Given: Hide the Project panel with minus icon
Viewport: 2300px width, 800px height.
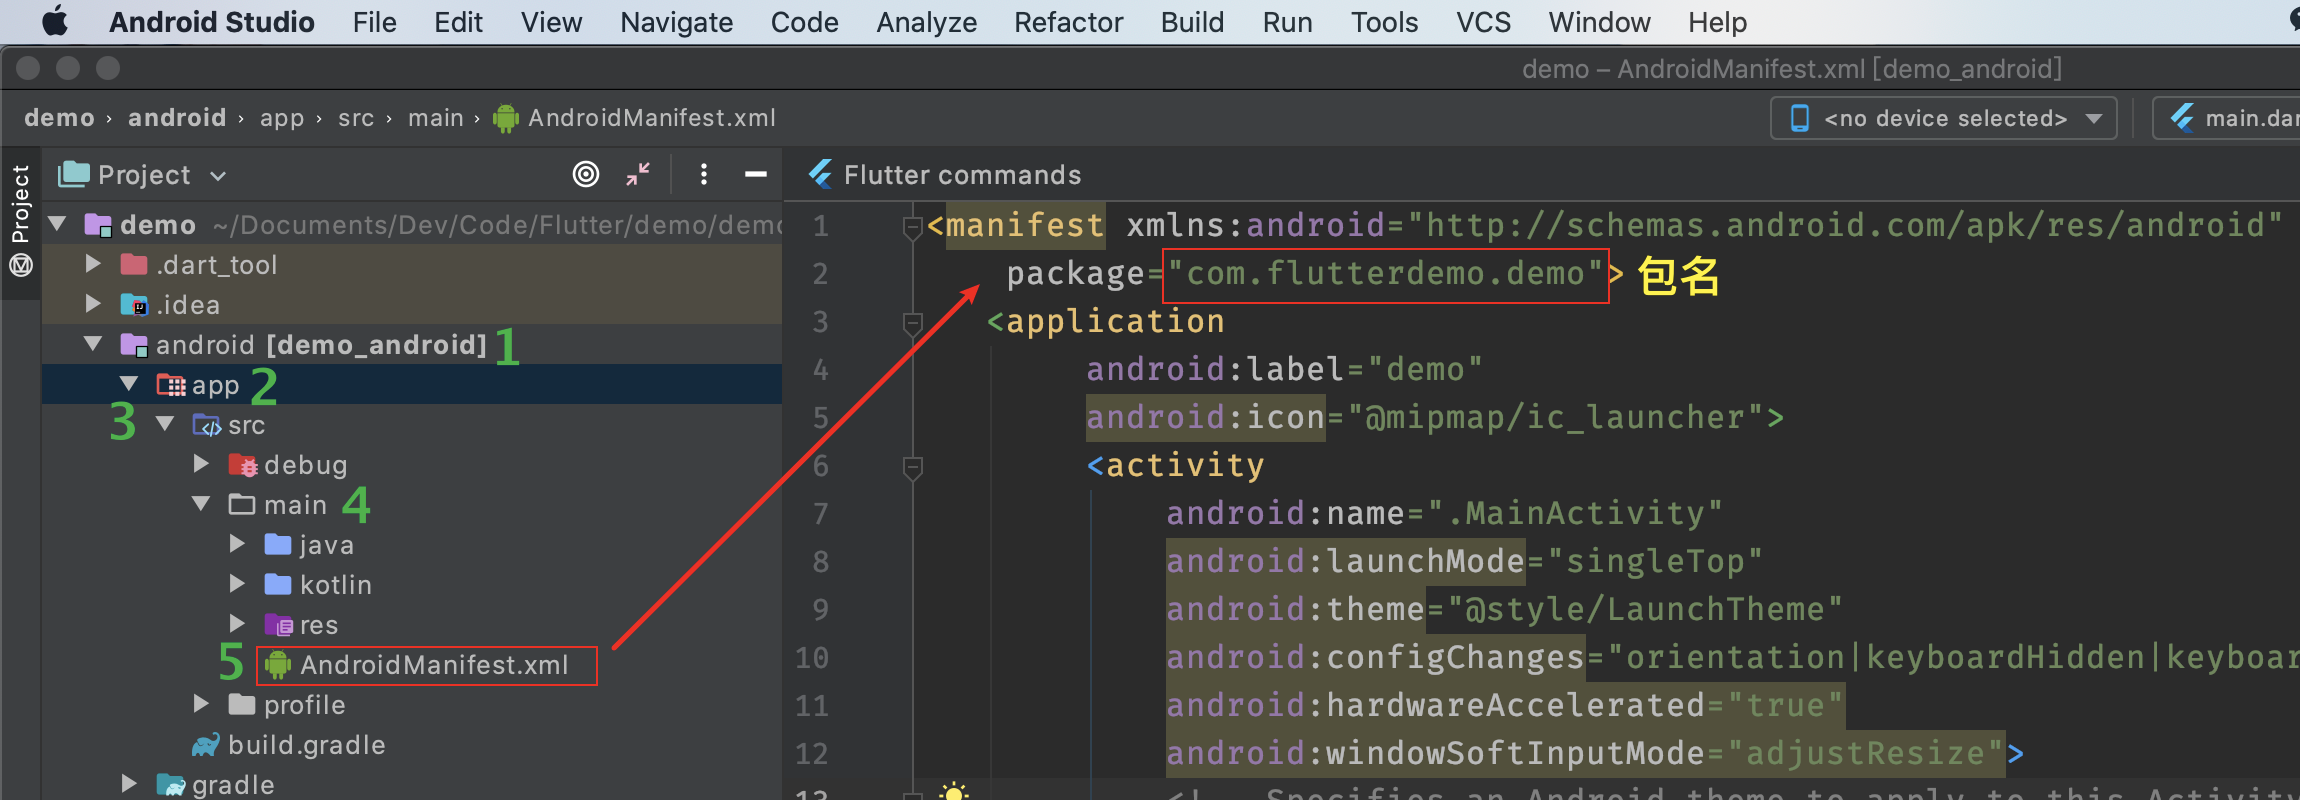Looking at the screenshot, I should (x=756, y=175).
